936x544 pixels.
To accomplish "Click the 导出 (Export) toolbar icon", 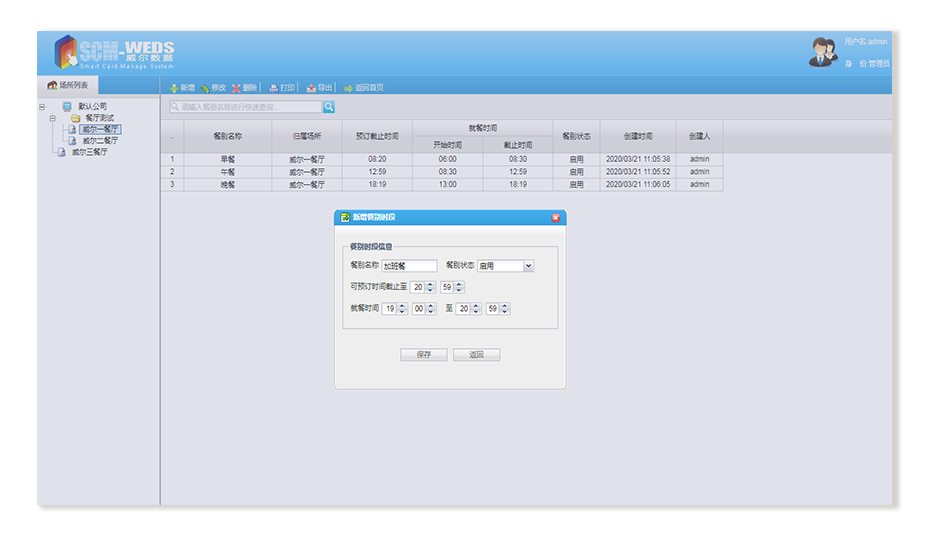I will (x=312, y=88).
